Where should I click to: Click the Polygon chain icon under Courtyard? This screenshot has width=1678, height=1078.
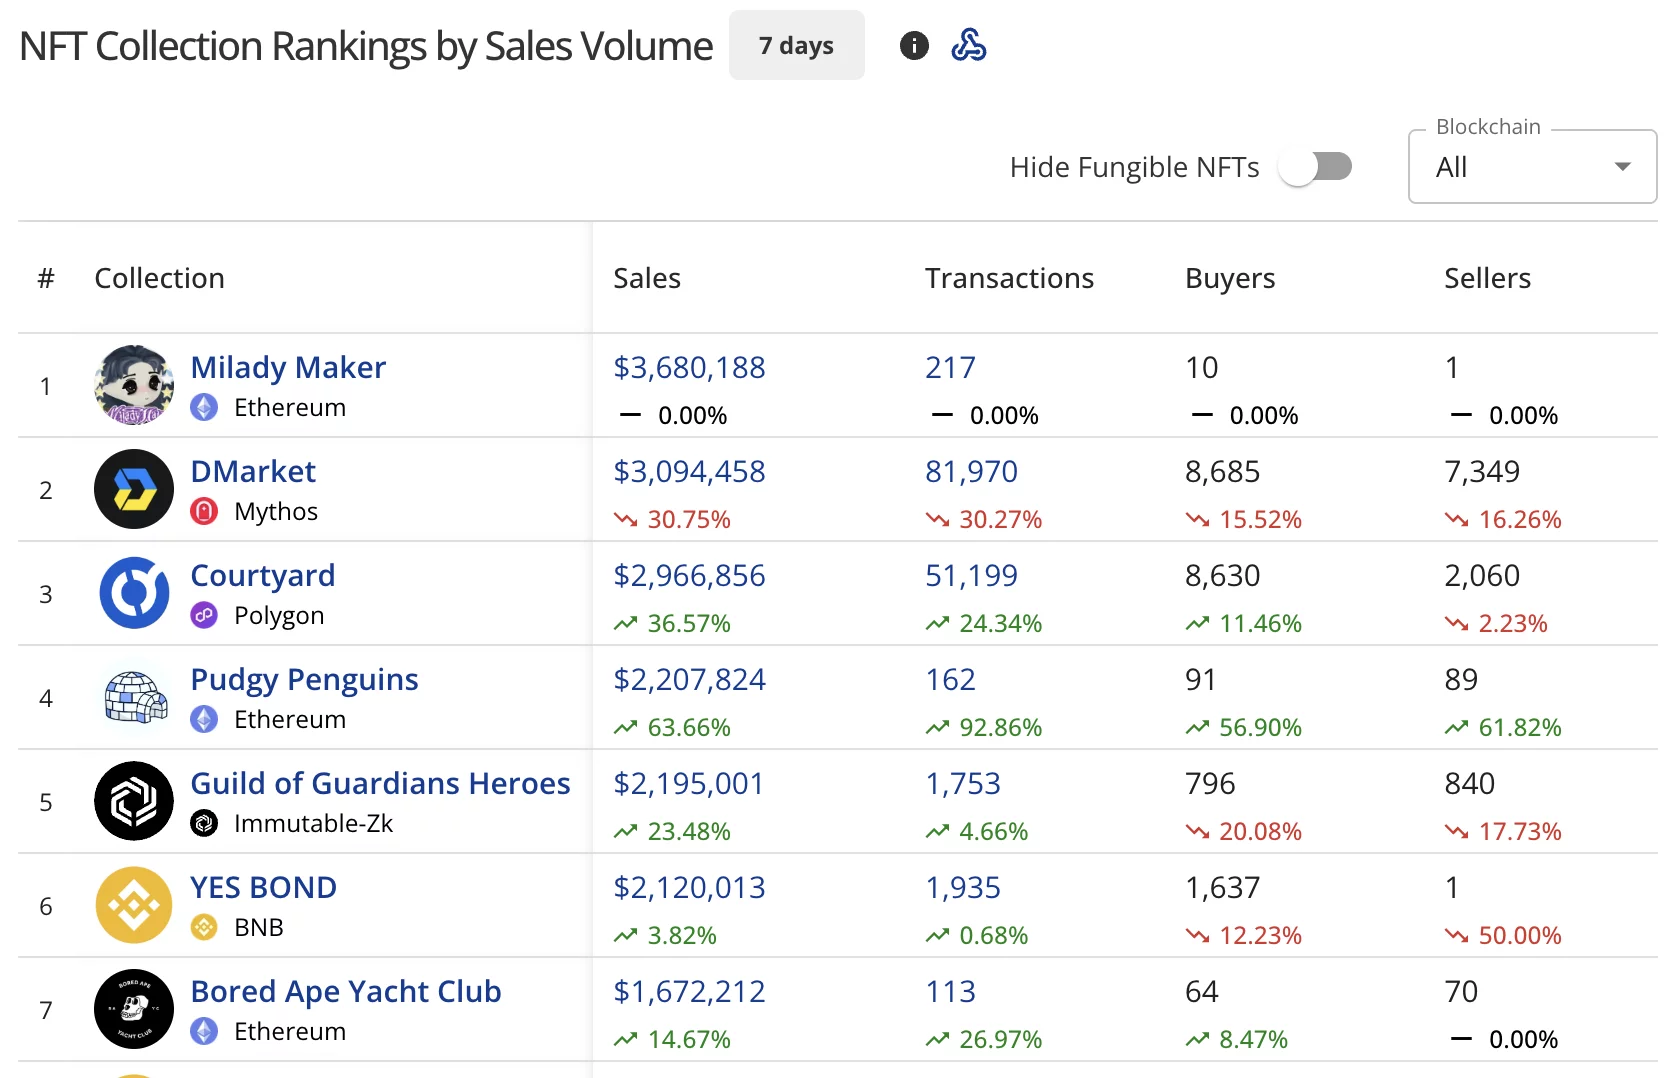[204, 615]
